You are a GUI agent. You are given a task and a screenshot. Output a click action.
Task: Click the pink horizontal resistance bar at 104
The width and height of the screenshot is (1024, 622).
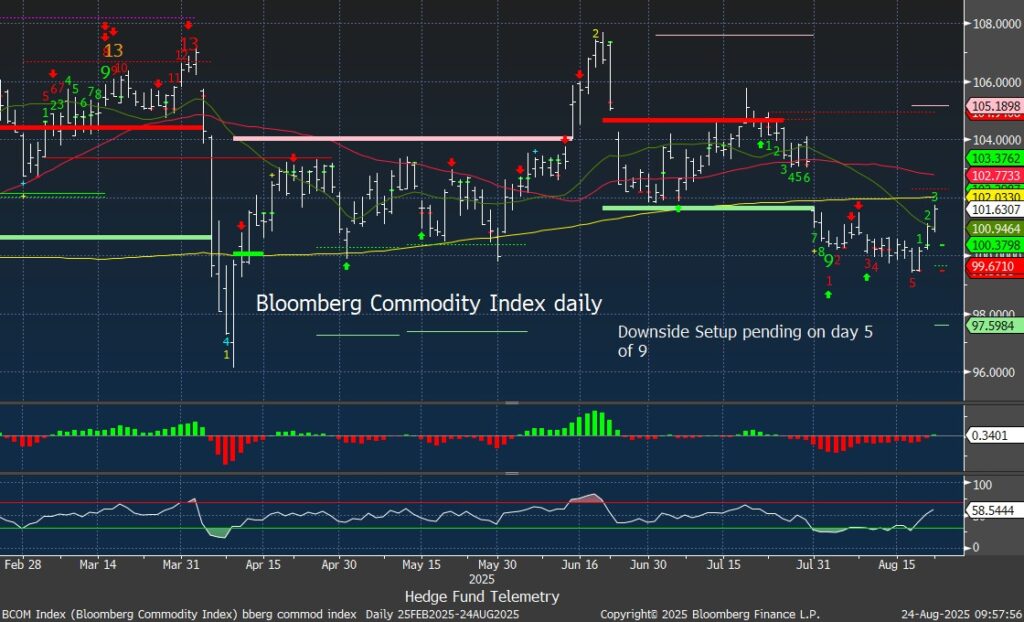(401, 138)
